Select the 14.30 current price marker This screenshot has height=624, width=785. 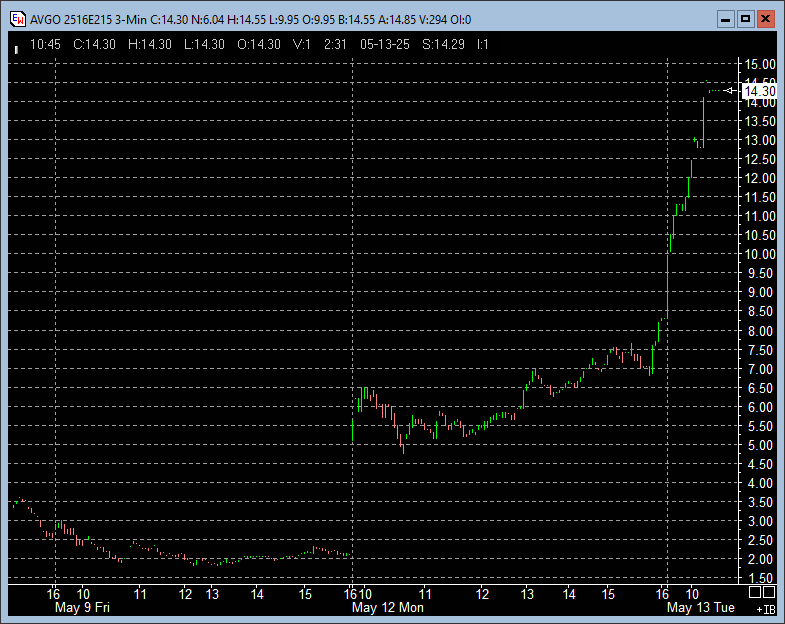click(x=759, y=91)
